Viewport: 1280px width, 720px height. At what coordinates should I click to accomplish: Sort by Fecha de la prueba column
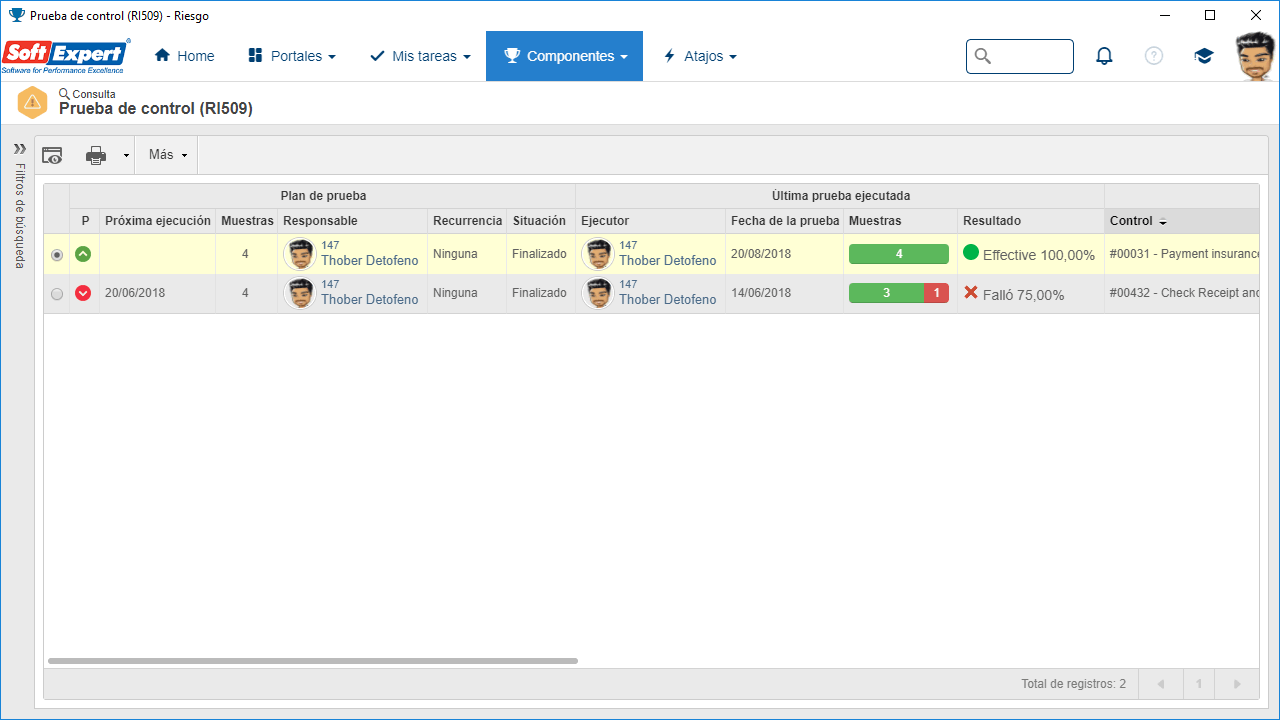785,221
